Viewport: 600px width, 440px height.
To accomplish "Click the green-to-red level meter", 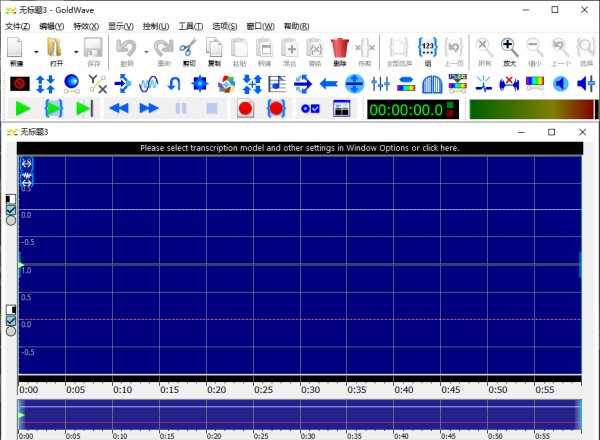I will pos(532,109).
